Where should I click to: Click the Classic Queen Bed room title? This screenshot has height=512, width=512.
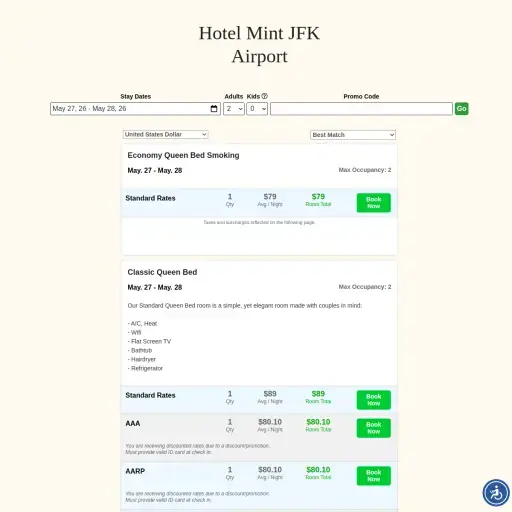[162, 272]
